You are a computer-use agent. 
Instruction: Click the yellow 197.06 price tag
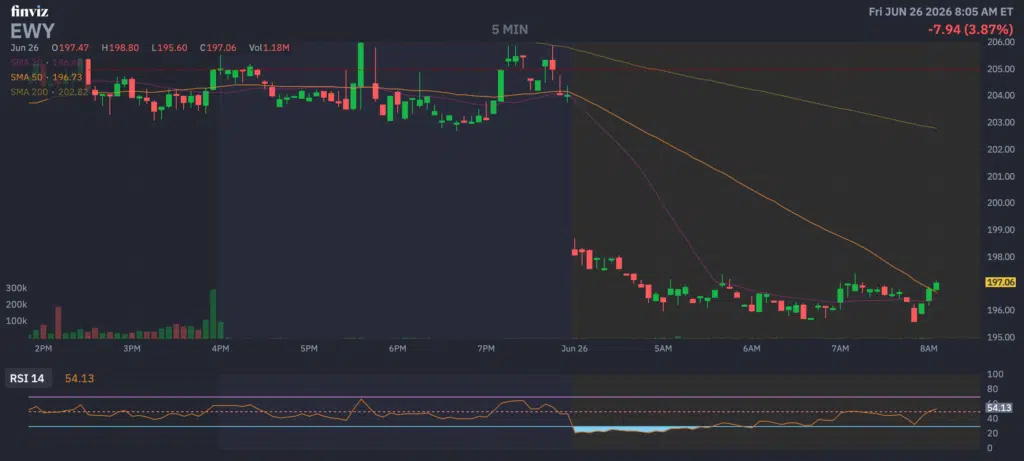coord(1000,282)
